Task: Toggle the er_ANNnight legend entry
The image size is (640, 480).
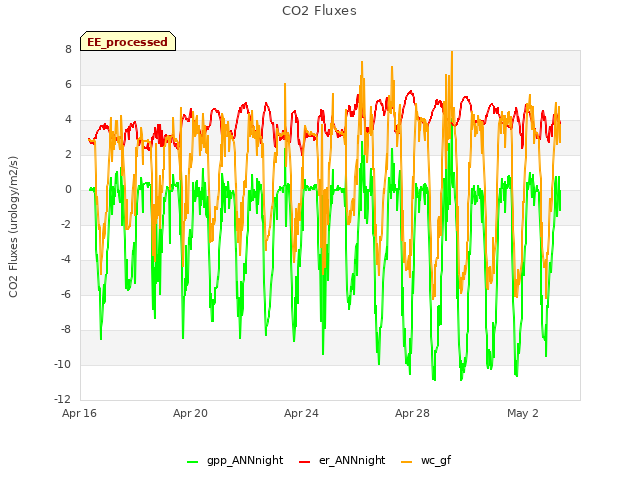Action: point(342,460)
